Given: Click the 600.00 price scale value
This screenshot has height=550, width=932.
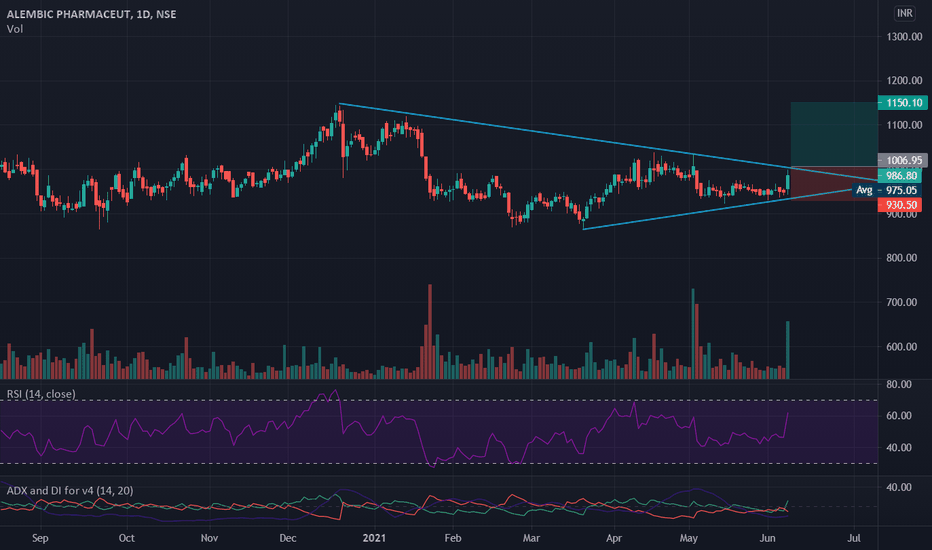Looking at the screenshot, I should (902, 347).
